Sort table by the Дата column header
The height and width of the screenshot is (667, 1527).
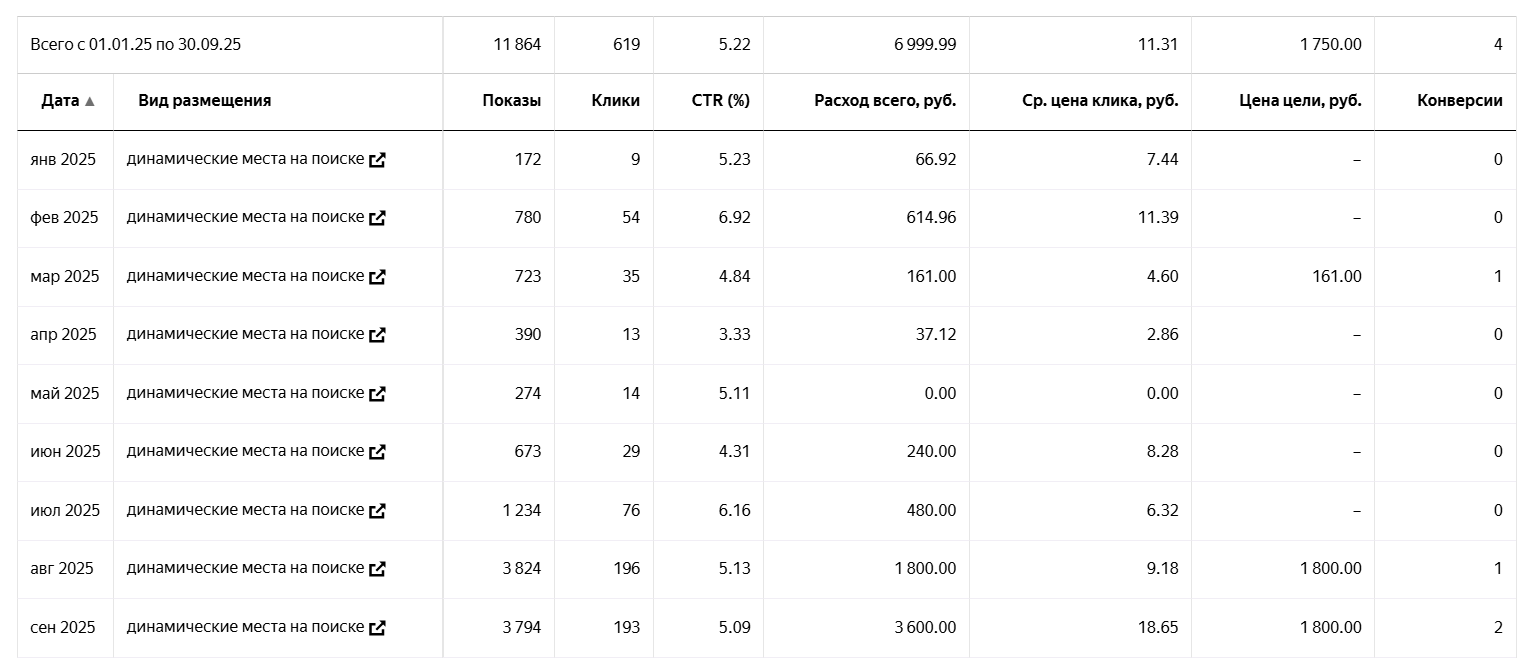click(60, 101)
